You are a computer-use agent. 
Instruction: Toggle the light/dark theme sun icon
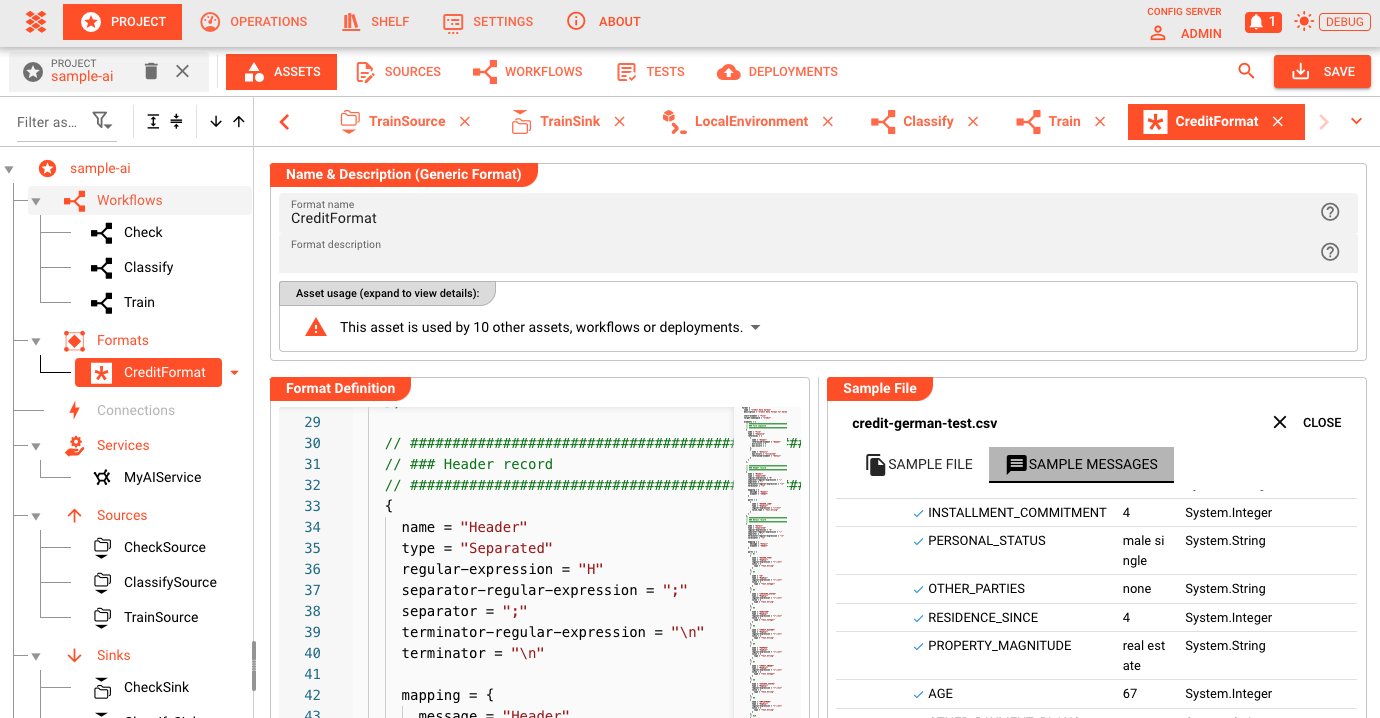tap(1303, 21)
